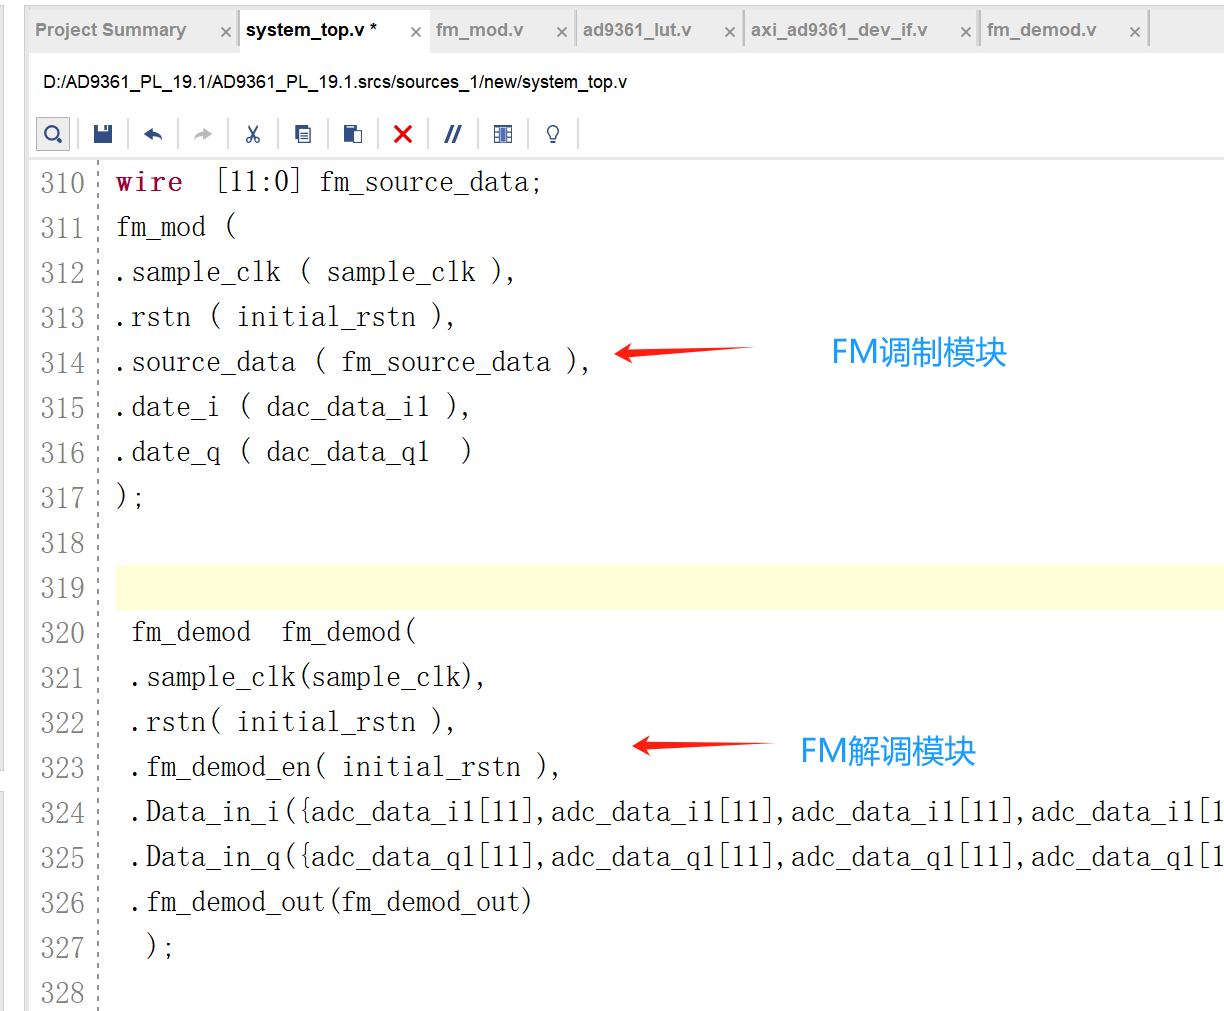Viewport: 1224px width, 1011px height.
Task: Place cursor on the fm_demod instantiation line
Action: (270, 631)
